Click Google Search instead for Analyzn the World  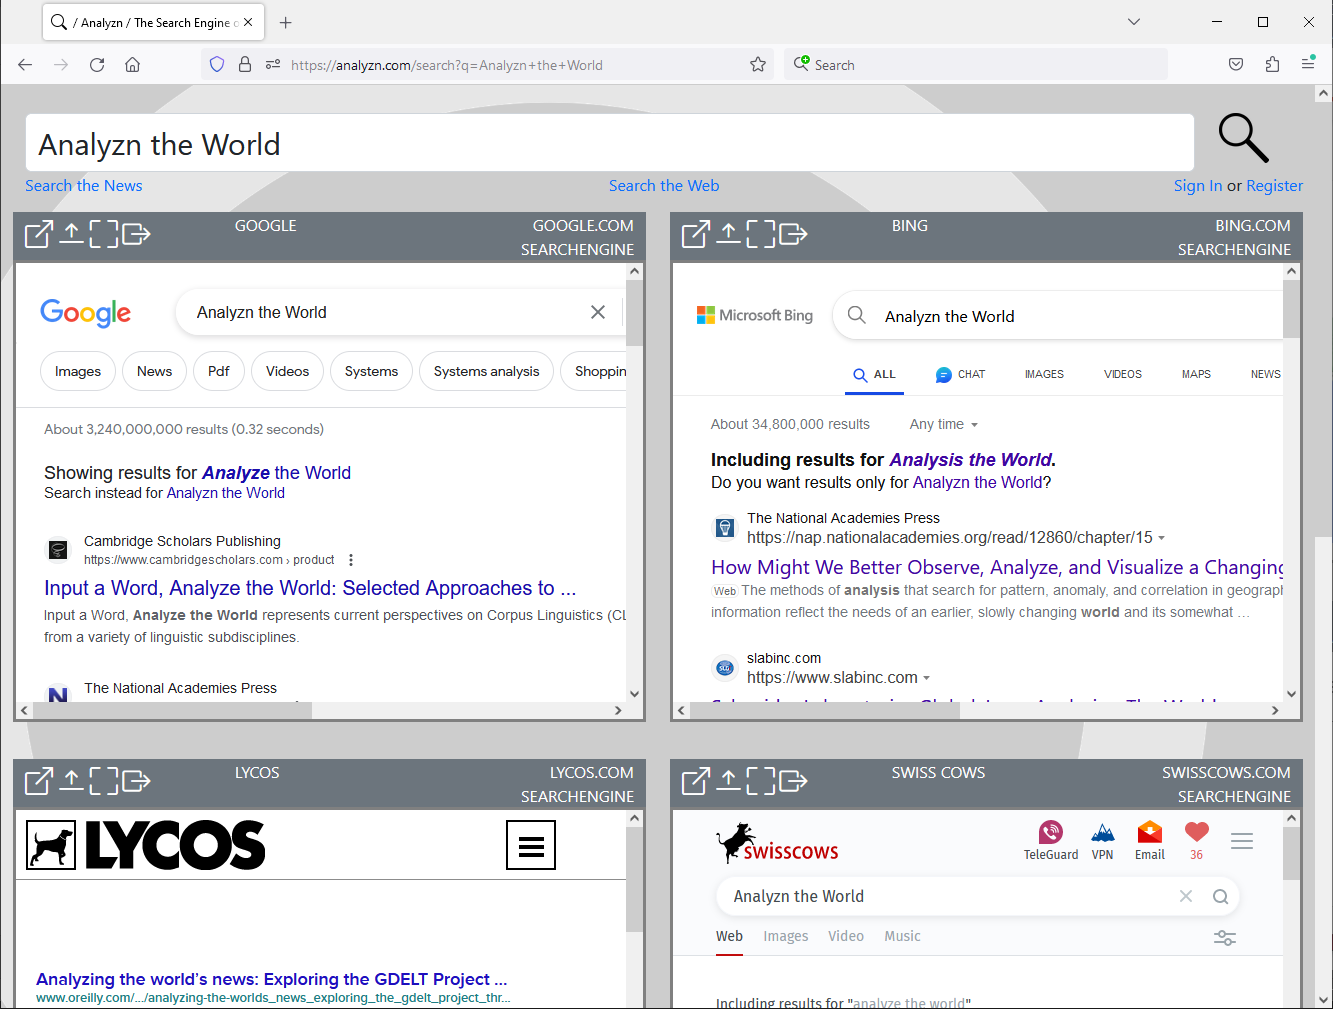226,493
